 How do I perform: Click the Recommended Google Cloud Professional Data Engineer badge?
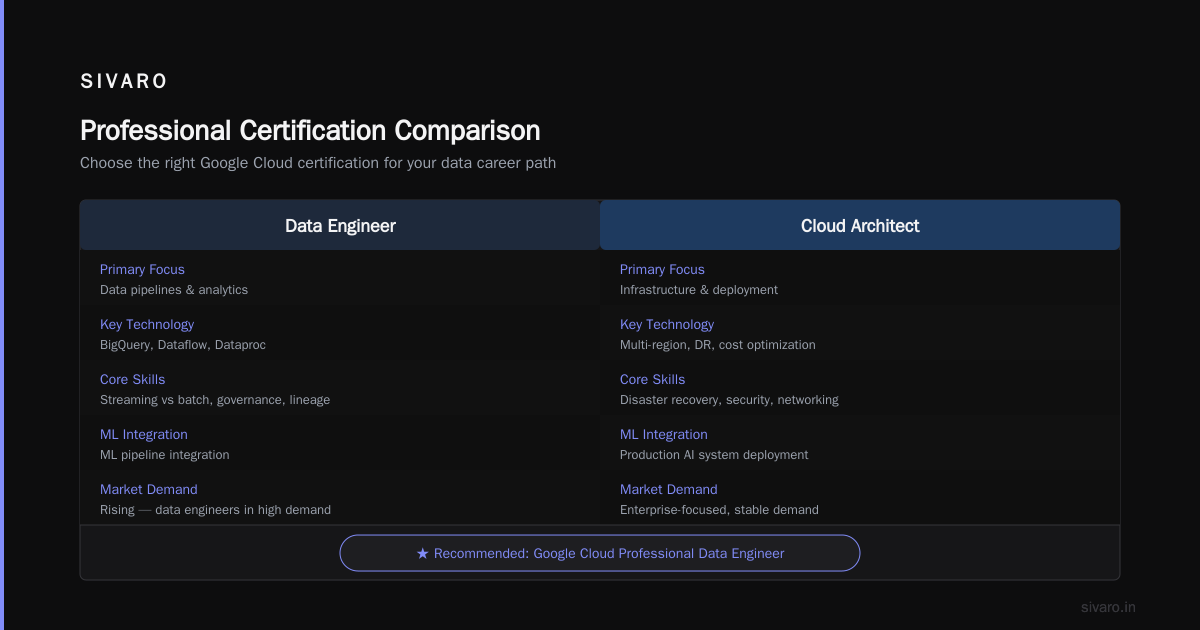600,553
